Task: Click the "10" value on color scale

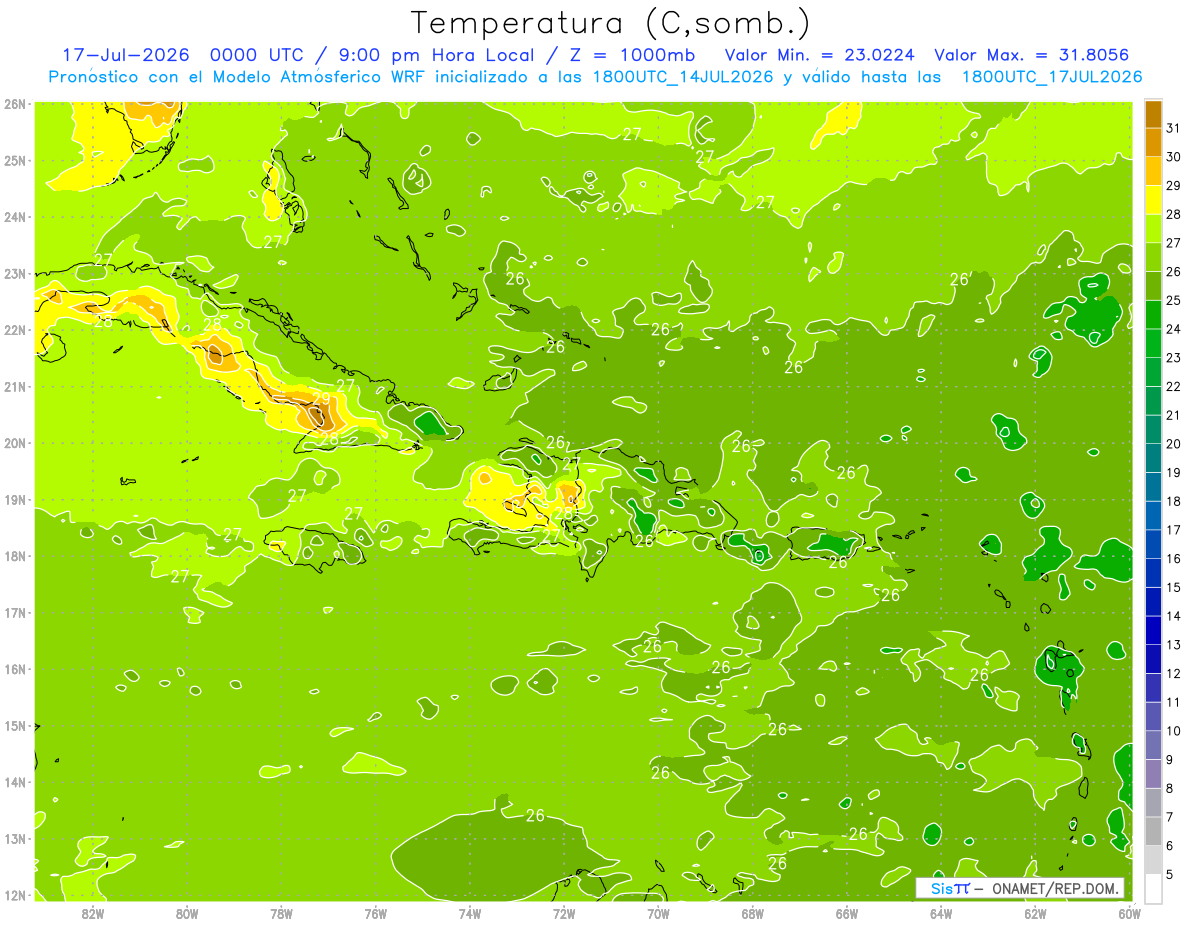Action: click(x=1174, y=731)
